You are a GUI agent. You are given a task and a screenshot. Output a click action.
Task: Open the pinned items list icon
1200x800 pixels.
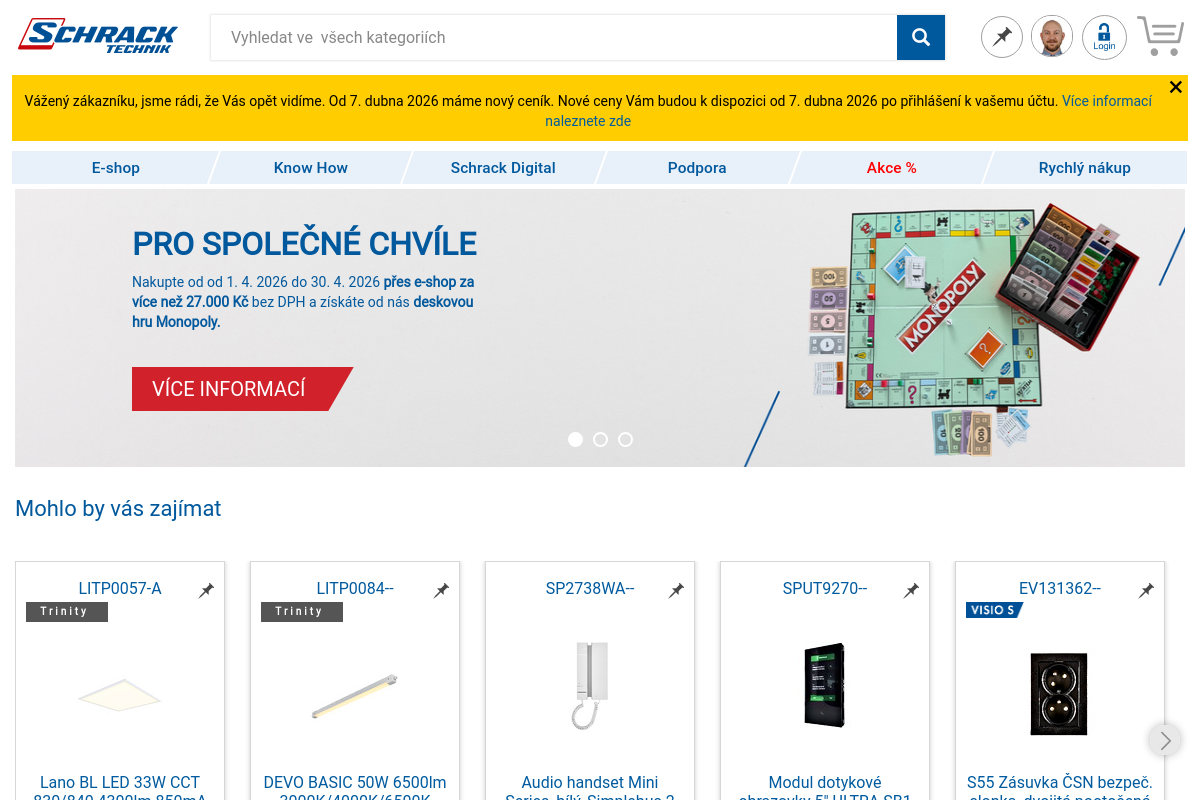tap(1002, 37)
